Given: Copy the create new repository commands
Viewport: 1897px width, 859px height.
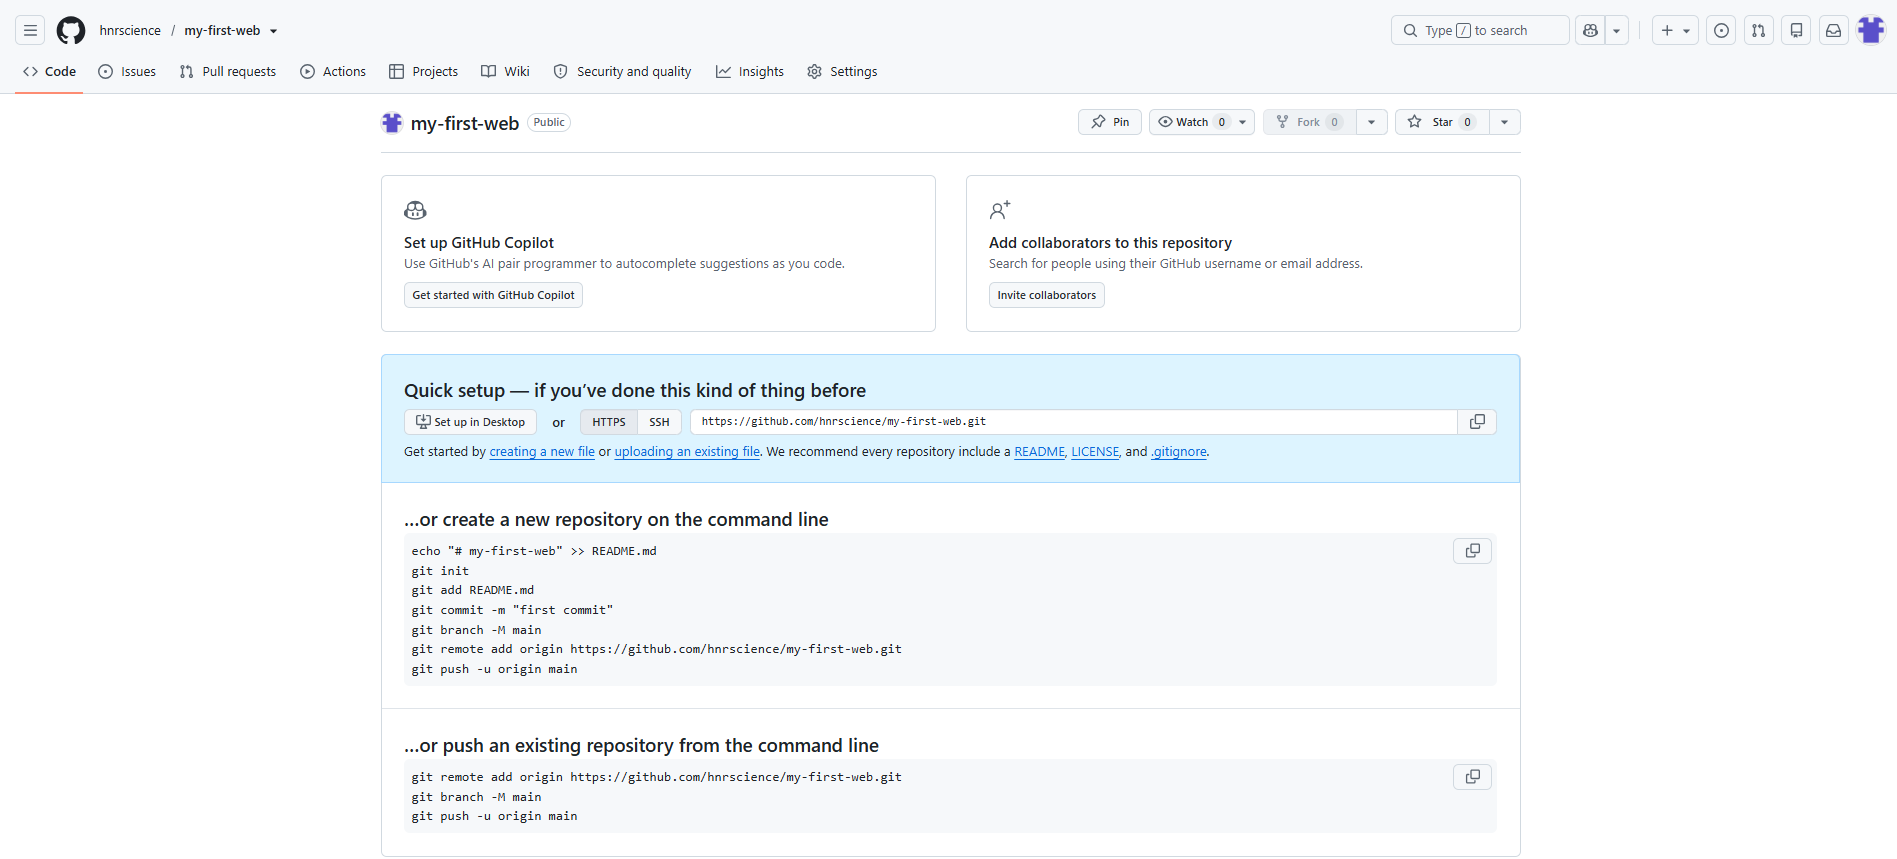Looking at the screenshot, I should pyautogui.click(x=1472, y=551).
